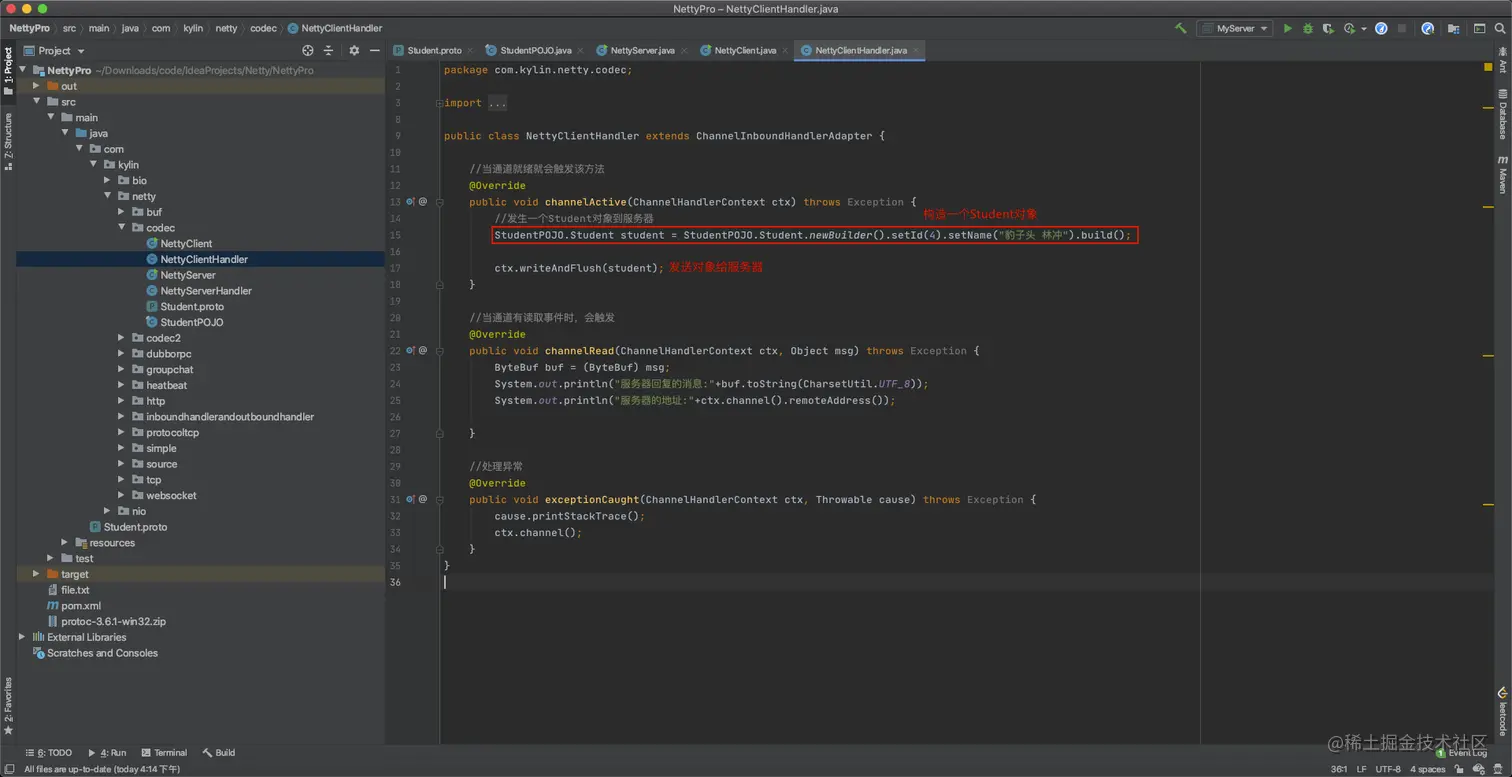
Task: Toggle the 6: TODO tool window
Action: click(49, 753)
